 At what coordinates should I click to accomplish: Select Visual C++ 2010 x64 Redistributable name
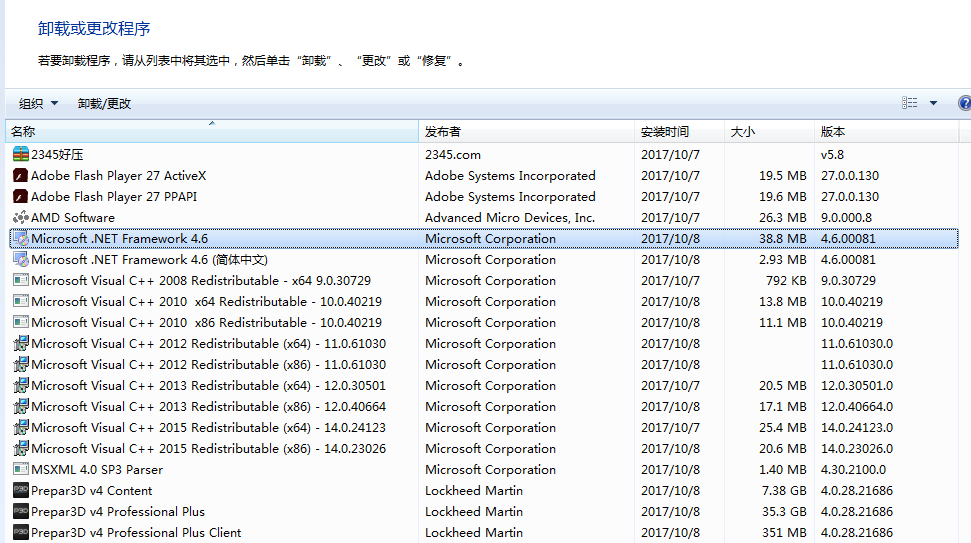(206, 302)
